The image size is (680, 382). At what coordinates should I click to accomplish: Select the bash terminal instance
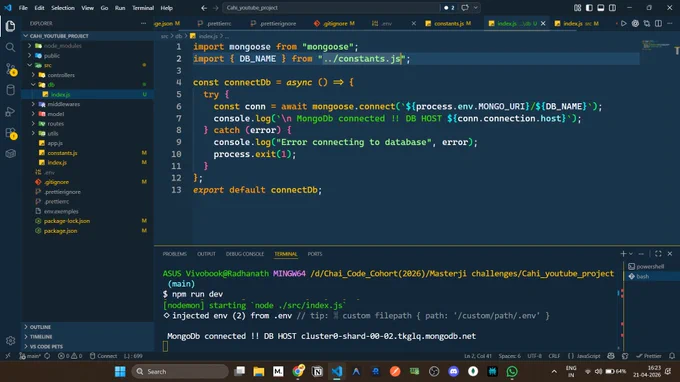pyautogui.click(x=651, y=276)
